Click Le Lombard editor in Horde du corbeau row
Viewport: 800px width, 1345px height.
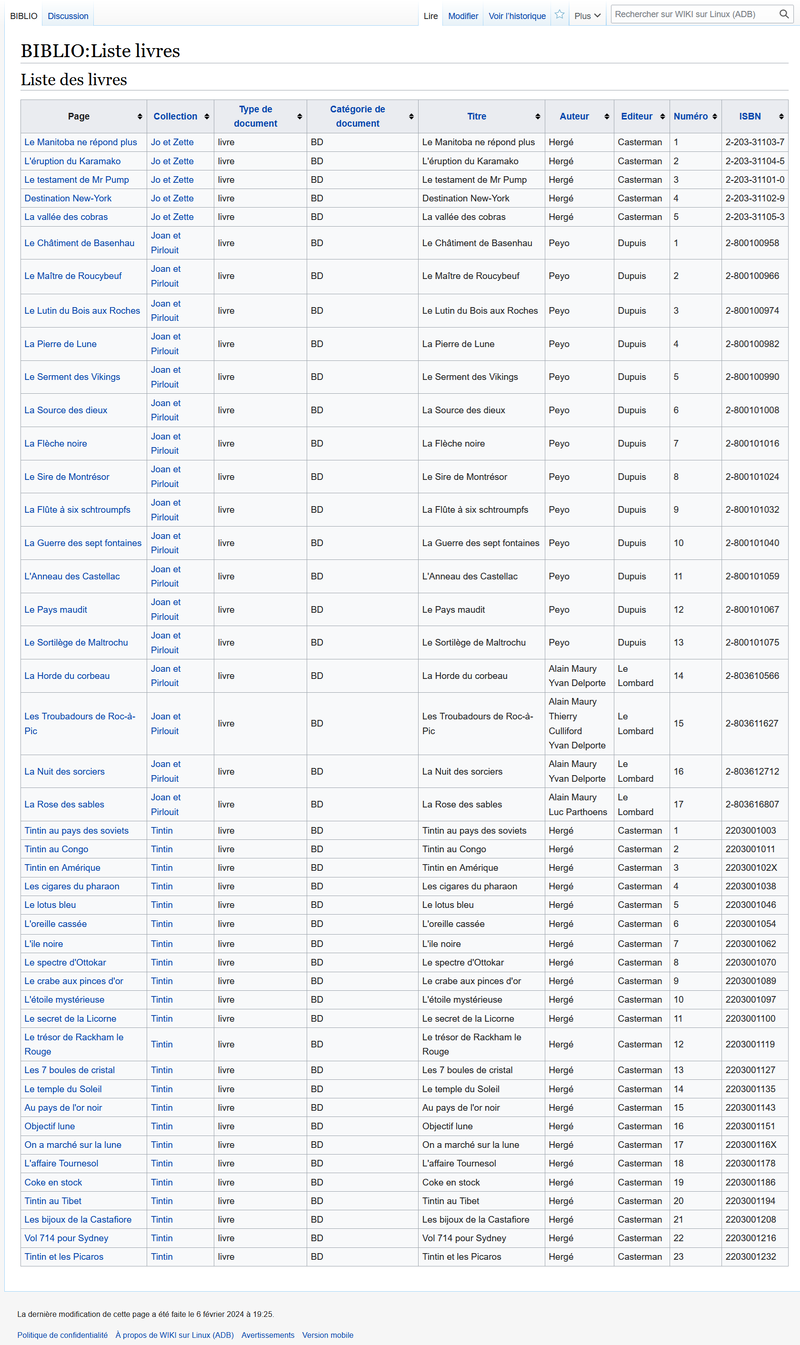click(x=636, y=676)
